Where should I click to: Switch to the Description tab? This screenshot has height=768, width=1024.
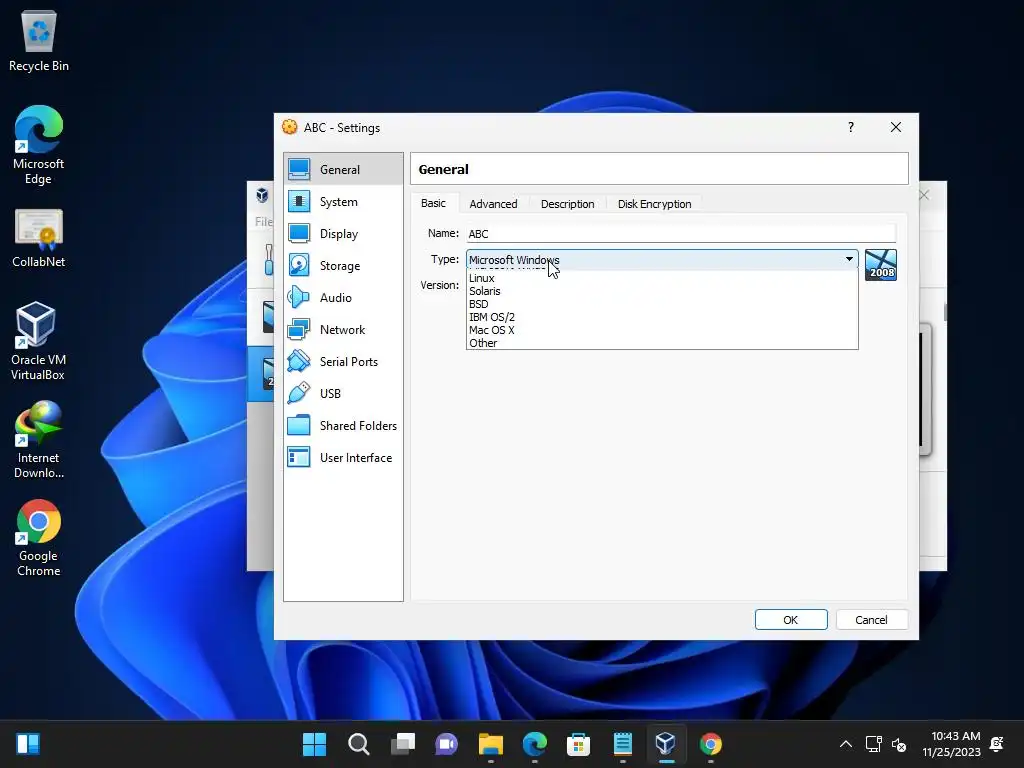(x=568, y=204)
